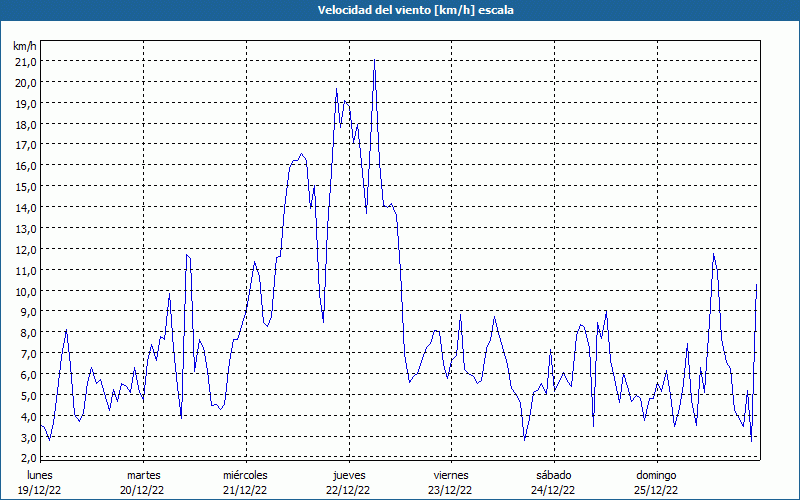
Task: Click the 21,0 y-axis value
Action: point(26,62)
